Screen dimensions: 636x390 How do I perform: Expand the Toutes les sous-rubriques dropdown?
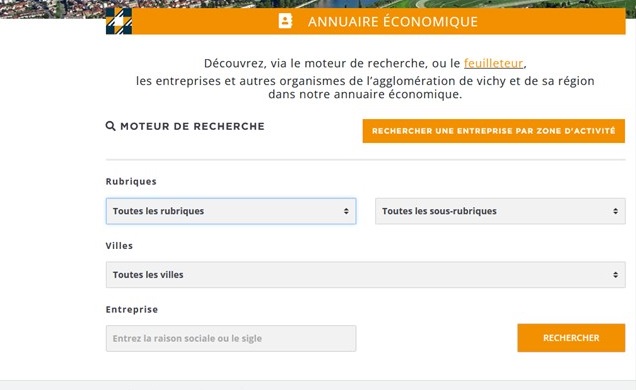tap(500, 211)
